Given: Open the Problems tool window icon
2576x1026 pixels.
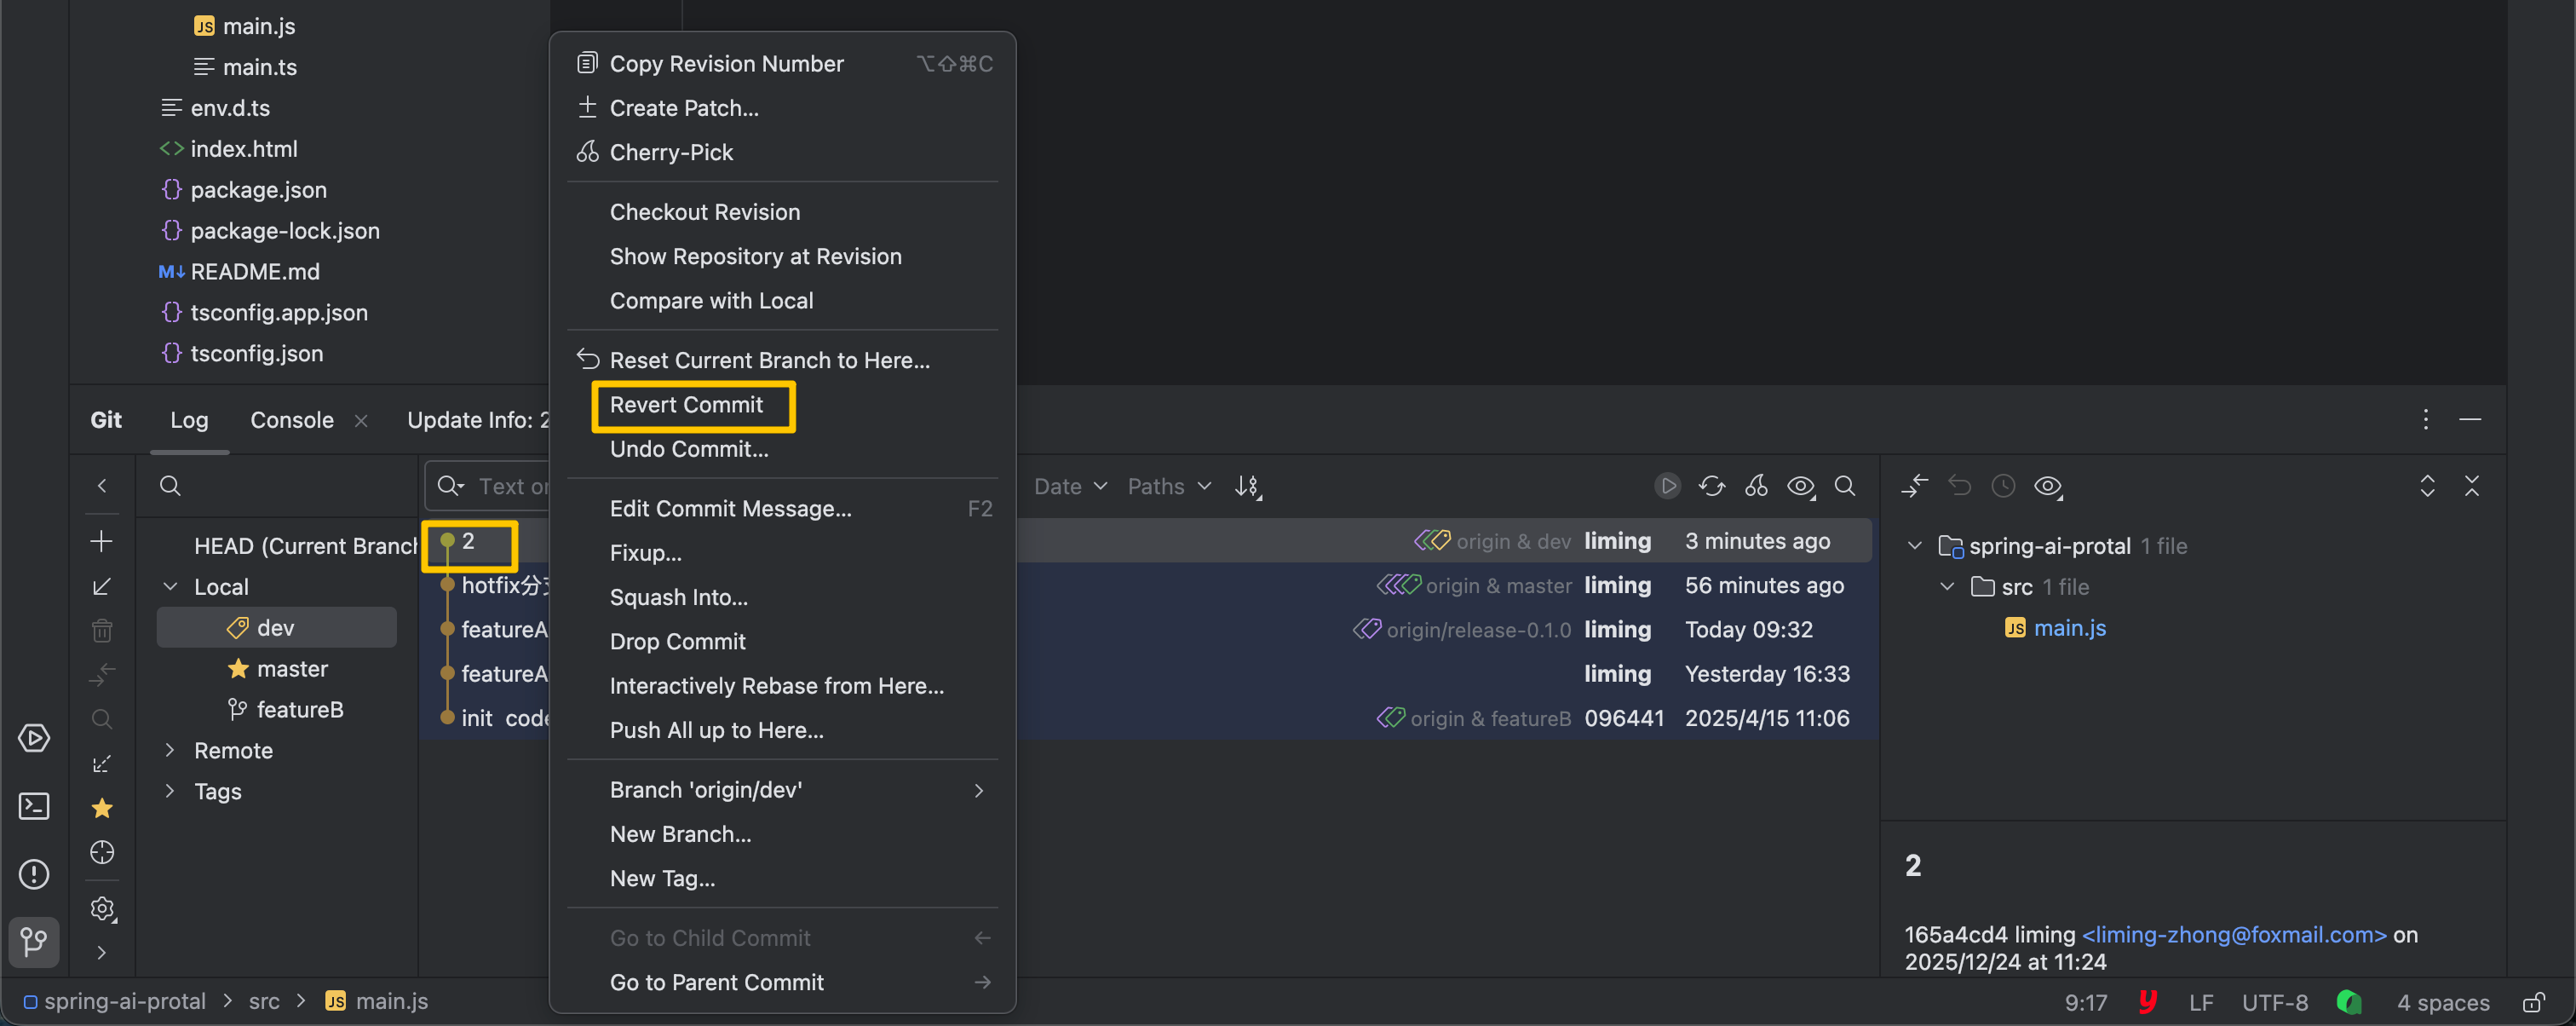Looking at the screenshot, I should tap(34, 874).
